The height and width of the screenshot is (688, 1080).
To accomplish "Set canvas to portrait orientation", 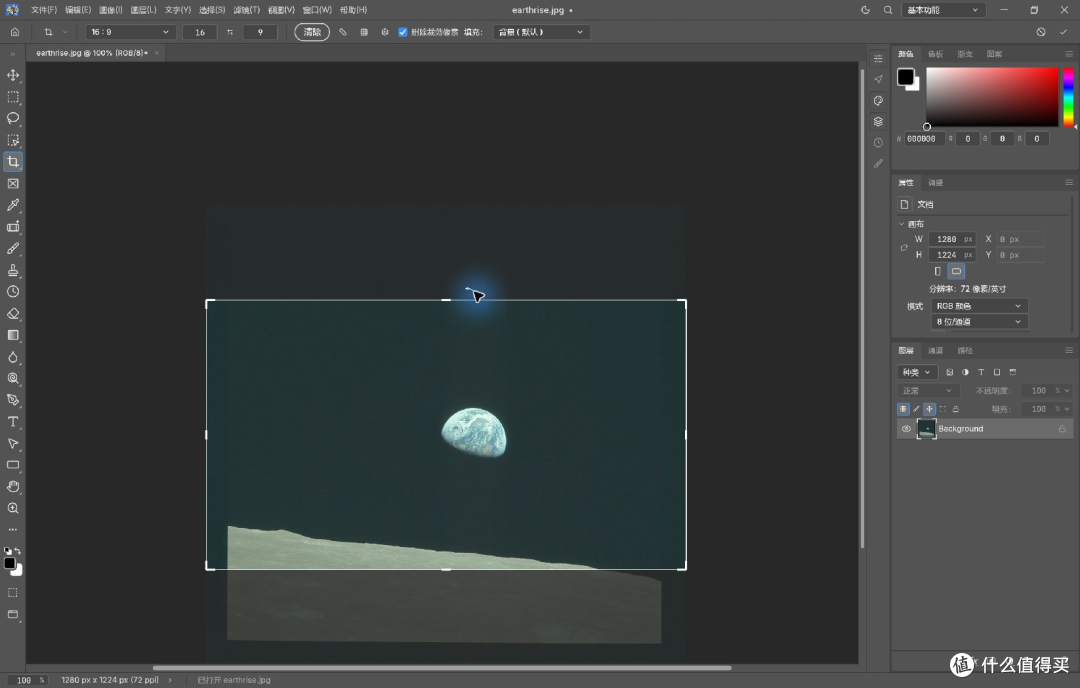I will point(937,271).
